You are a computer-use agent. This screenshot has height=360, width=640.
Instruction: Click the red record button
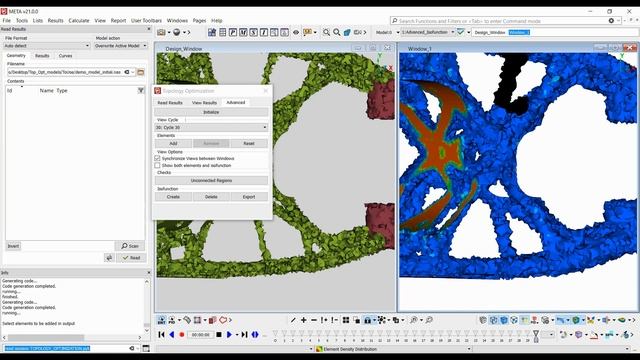[182, 335]
